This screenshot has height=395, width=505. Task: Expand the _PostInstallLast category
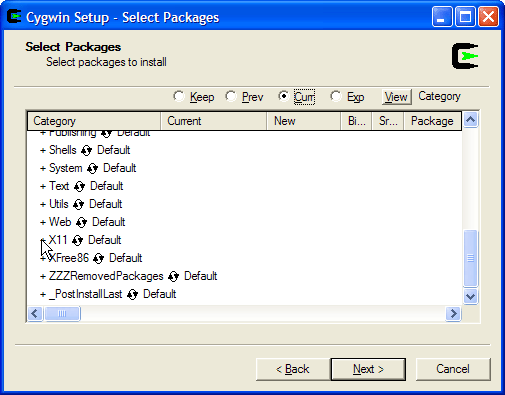(x=43, y=295)
